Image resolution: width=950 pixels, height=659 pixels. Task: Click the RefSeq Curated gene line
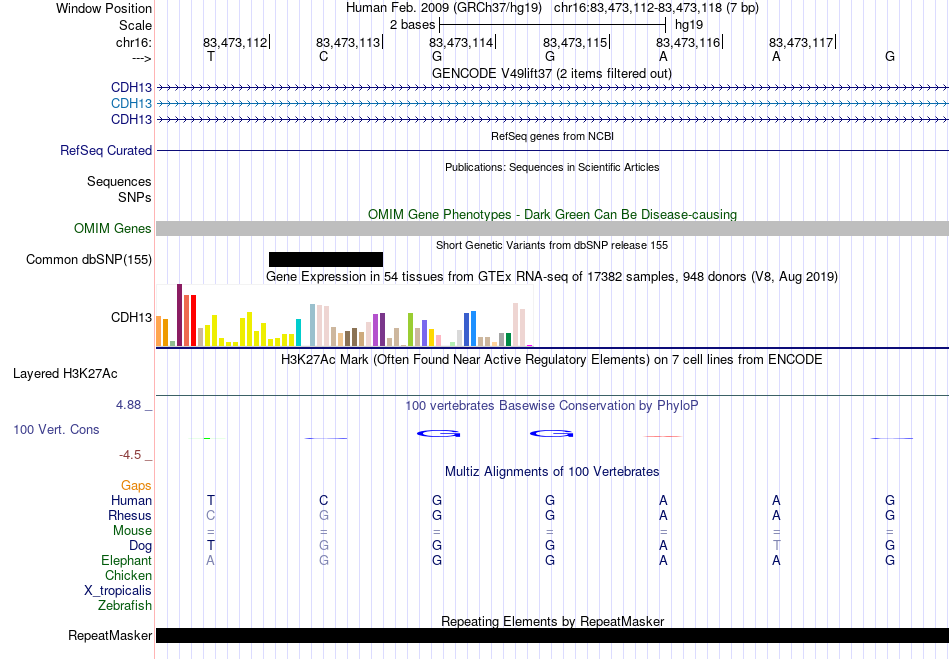[552, 150]
